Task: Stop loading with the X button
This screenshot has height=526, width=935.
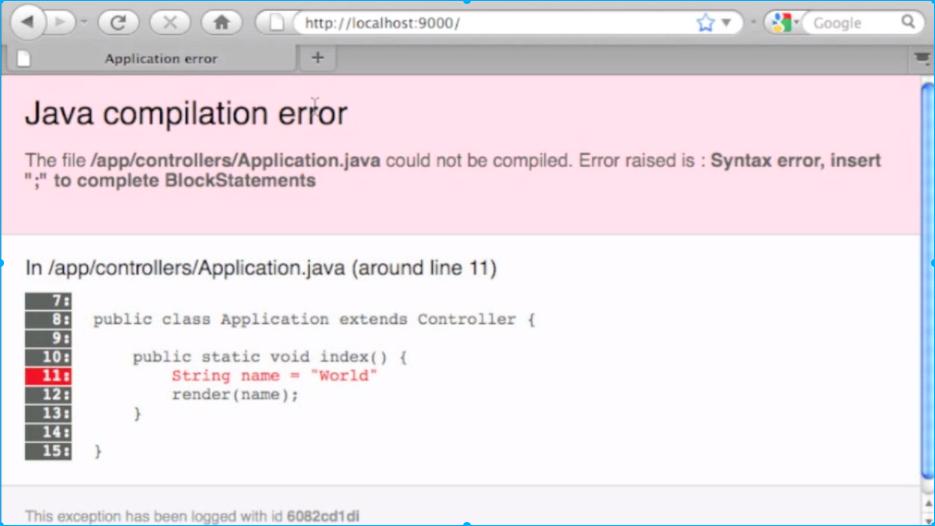Action: (x=170, y=23)
